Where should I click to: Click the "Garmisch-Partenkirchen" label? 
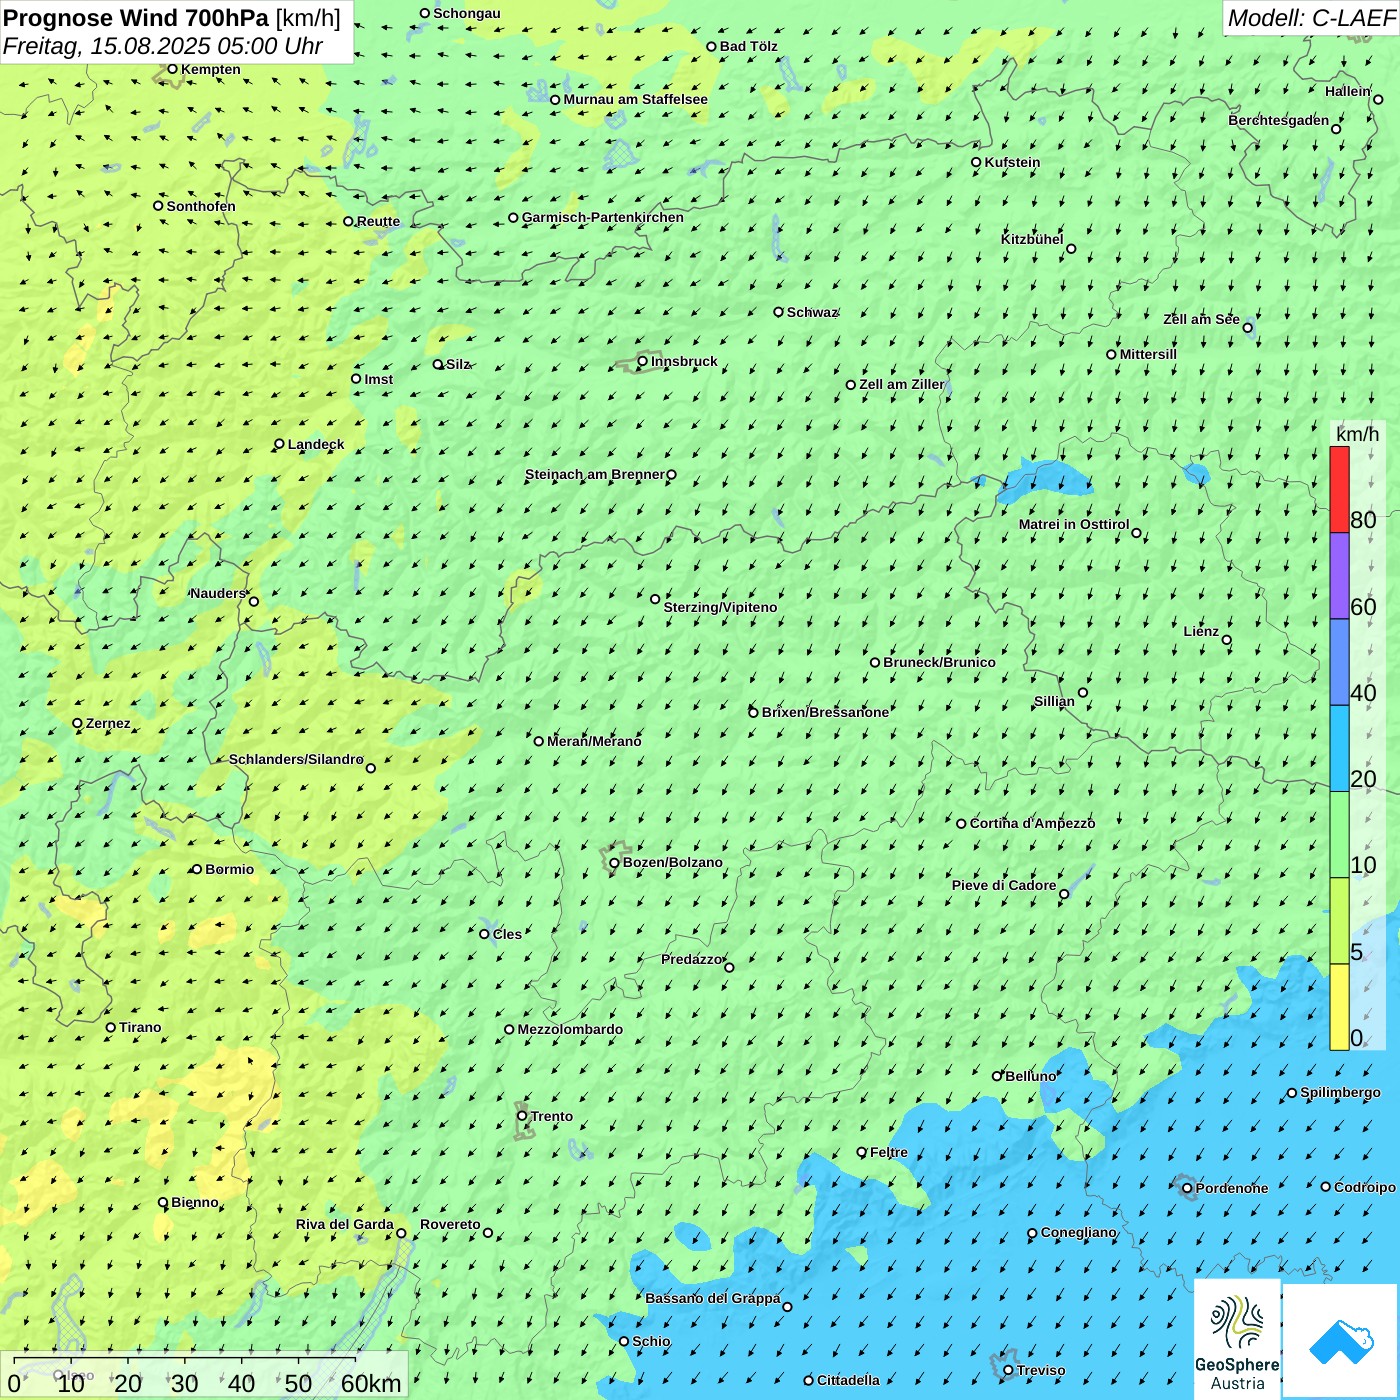603,217
